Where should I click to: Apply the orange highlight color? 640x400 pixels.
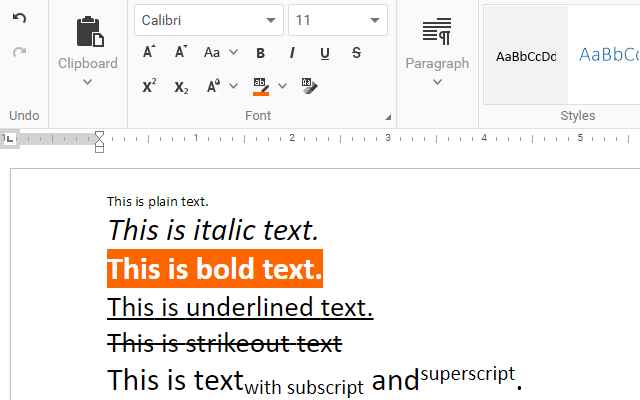pos(260,87)
